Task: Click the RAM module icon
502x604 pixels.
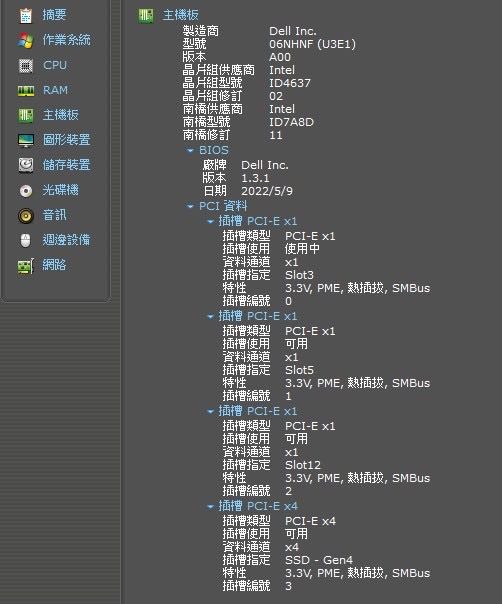Action: coord(26,91)
